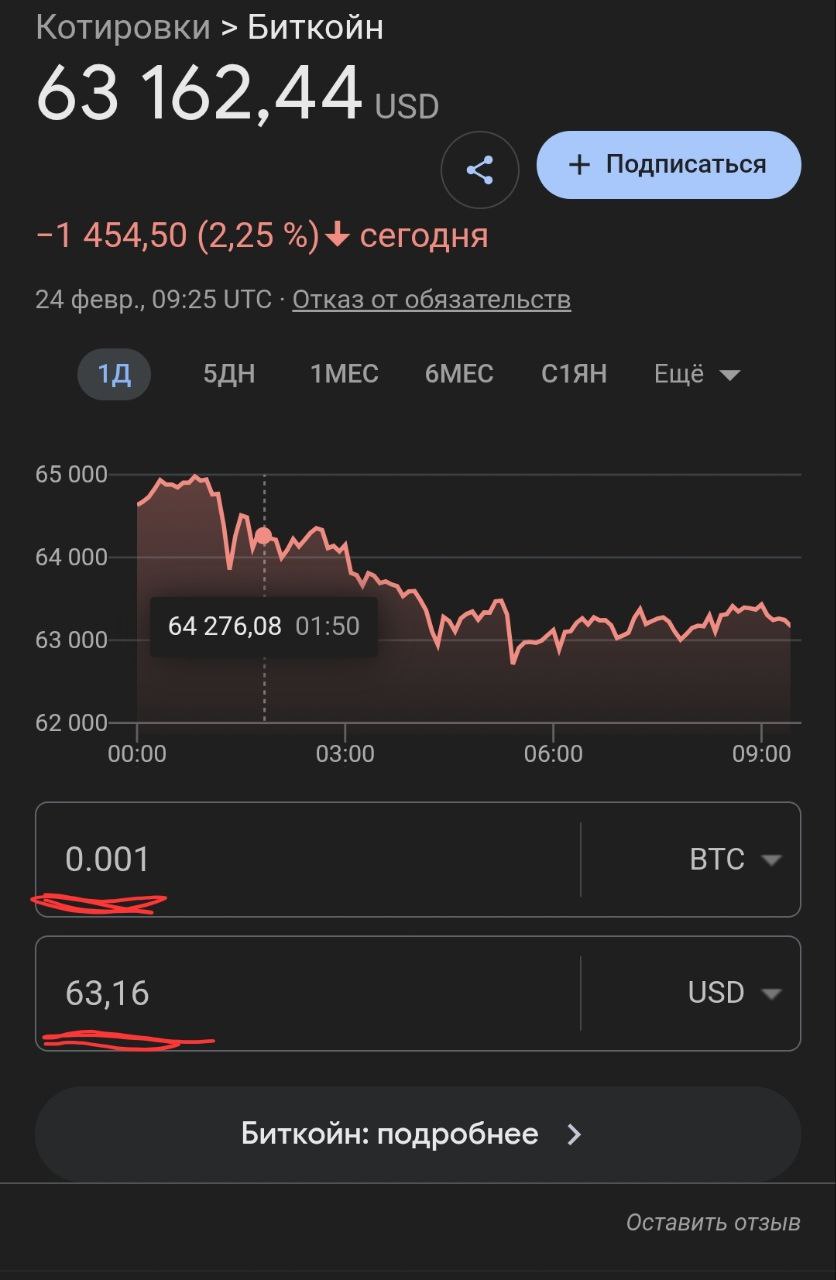The image size is (836, 1280).
Task: Show the 6МЕС chart range
Action: [459, 375]
